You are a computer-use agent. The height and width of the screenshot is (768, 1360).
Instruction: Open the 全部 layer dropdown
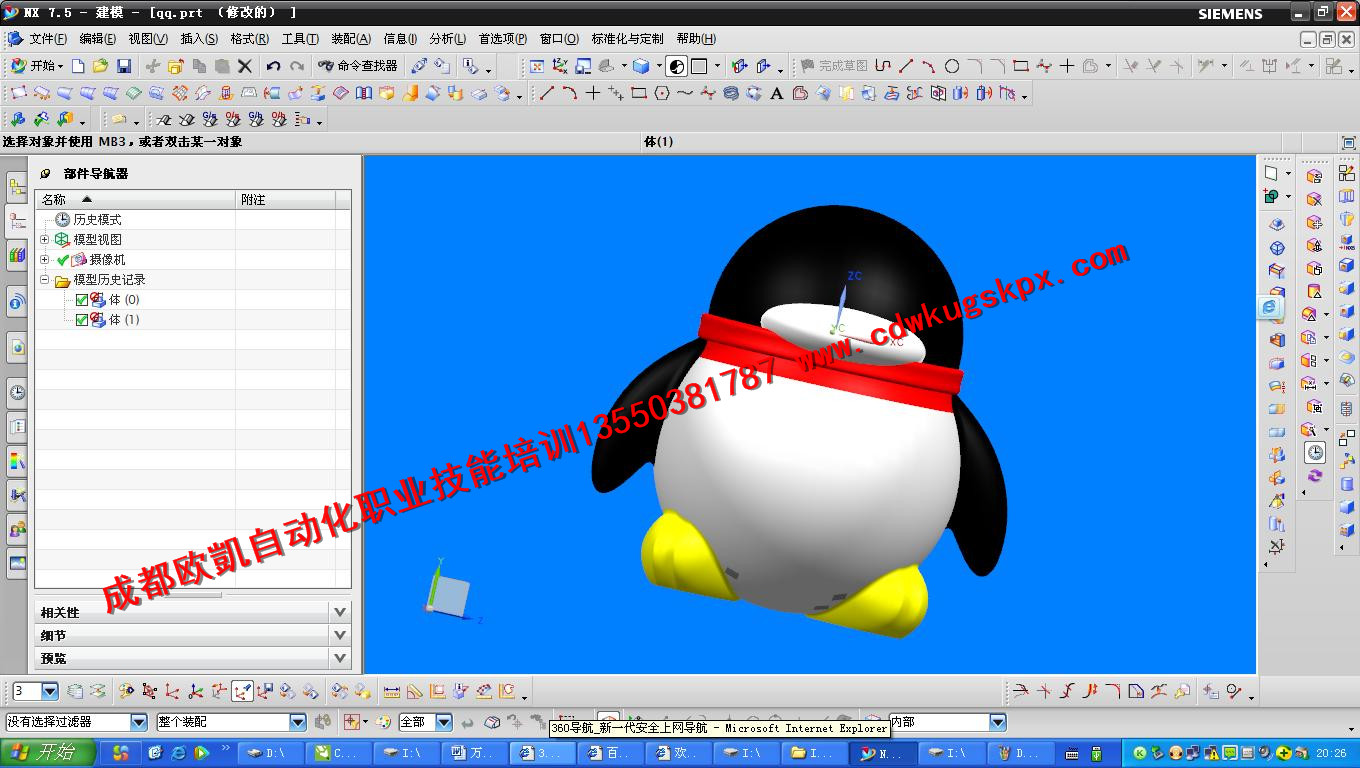coord(443,722)
